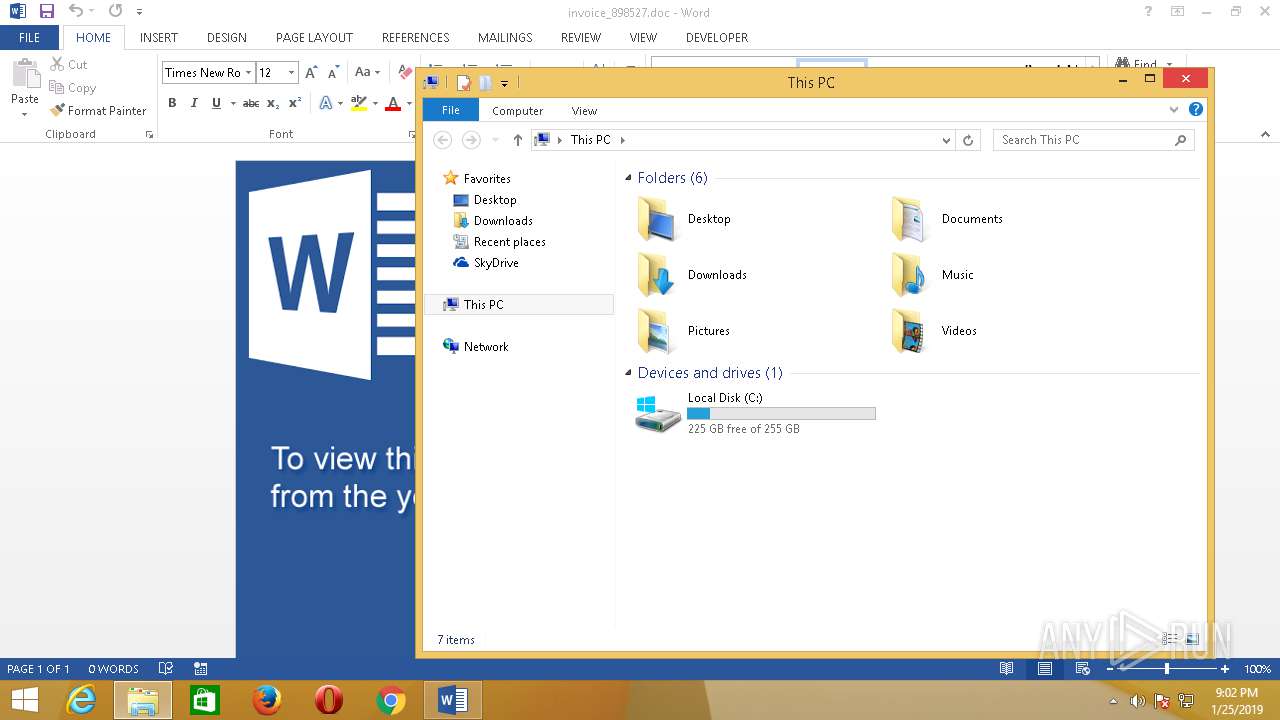This screenshot has width=1280, height=720.
Task: Activate the Format Painter
Action: pyautogui.click(x=98, y=111)
